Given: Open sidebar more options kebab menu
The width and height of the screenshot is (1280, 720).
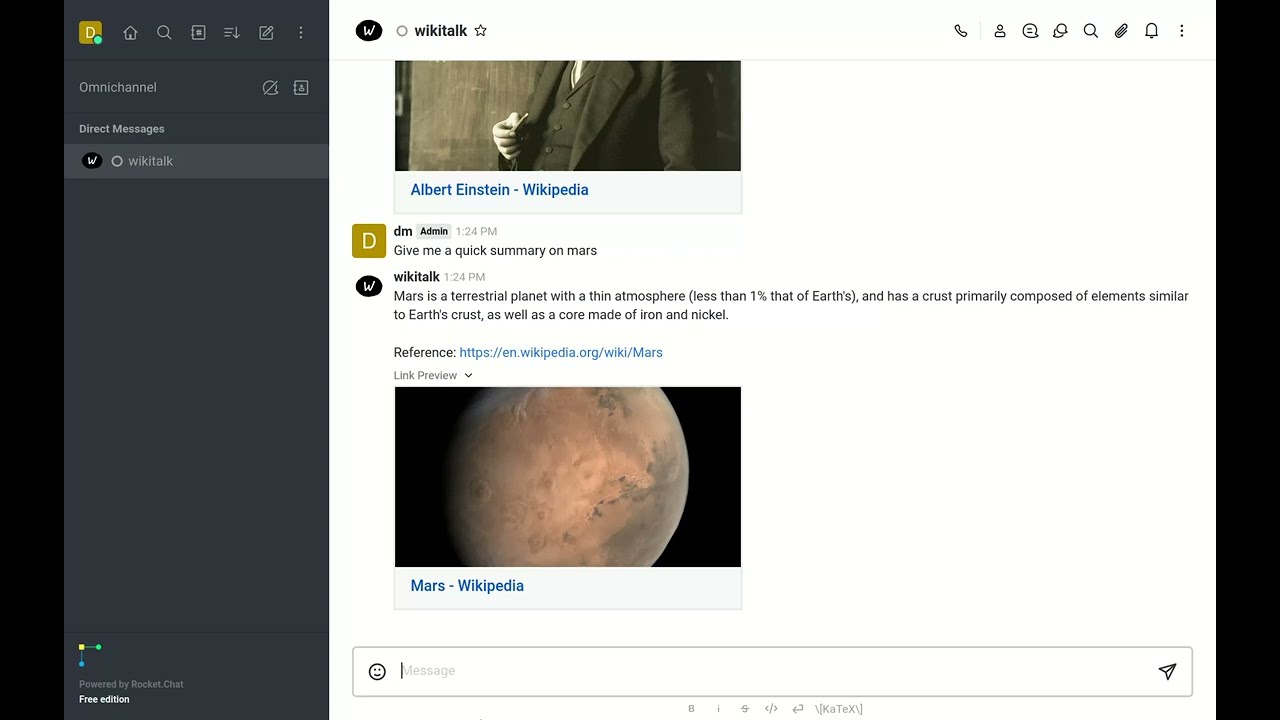Looking at the screenshot, I should click(x=300, y=32).
